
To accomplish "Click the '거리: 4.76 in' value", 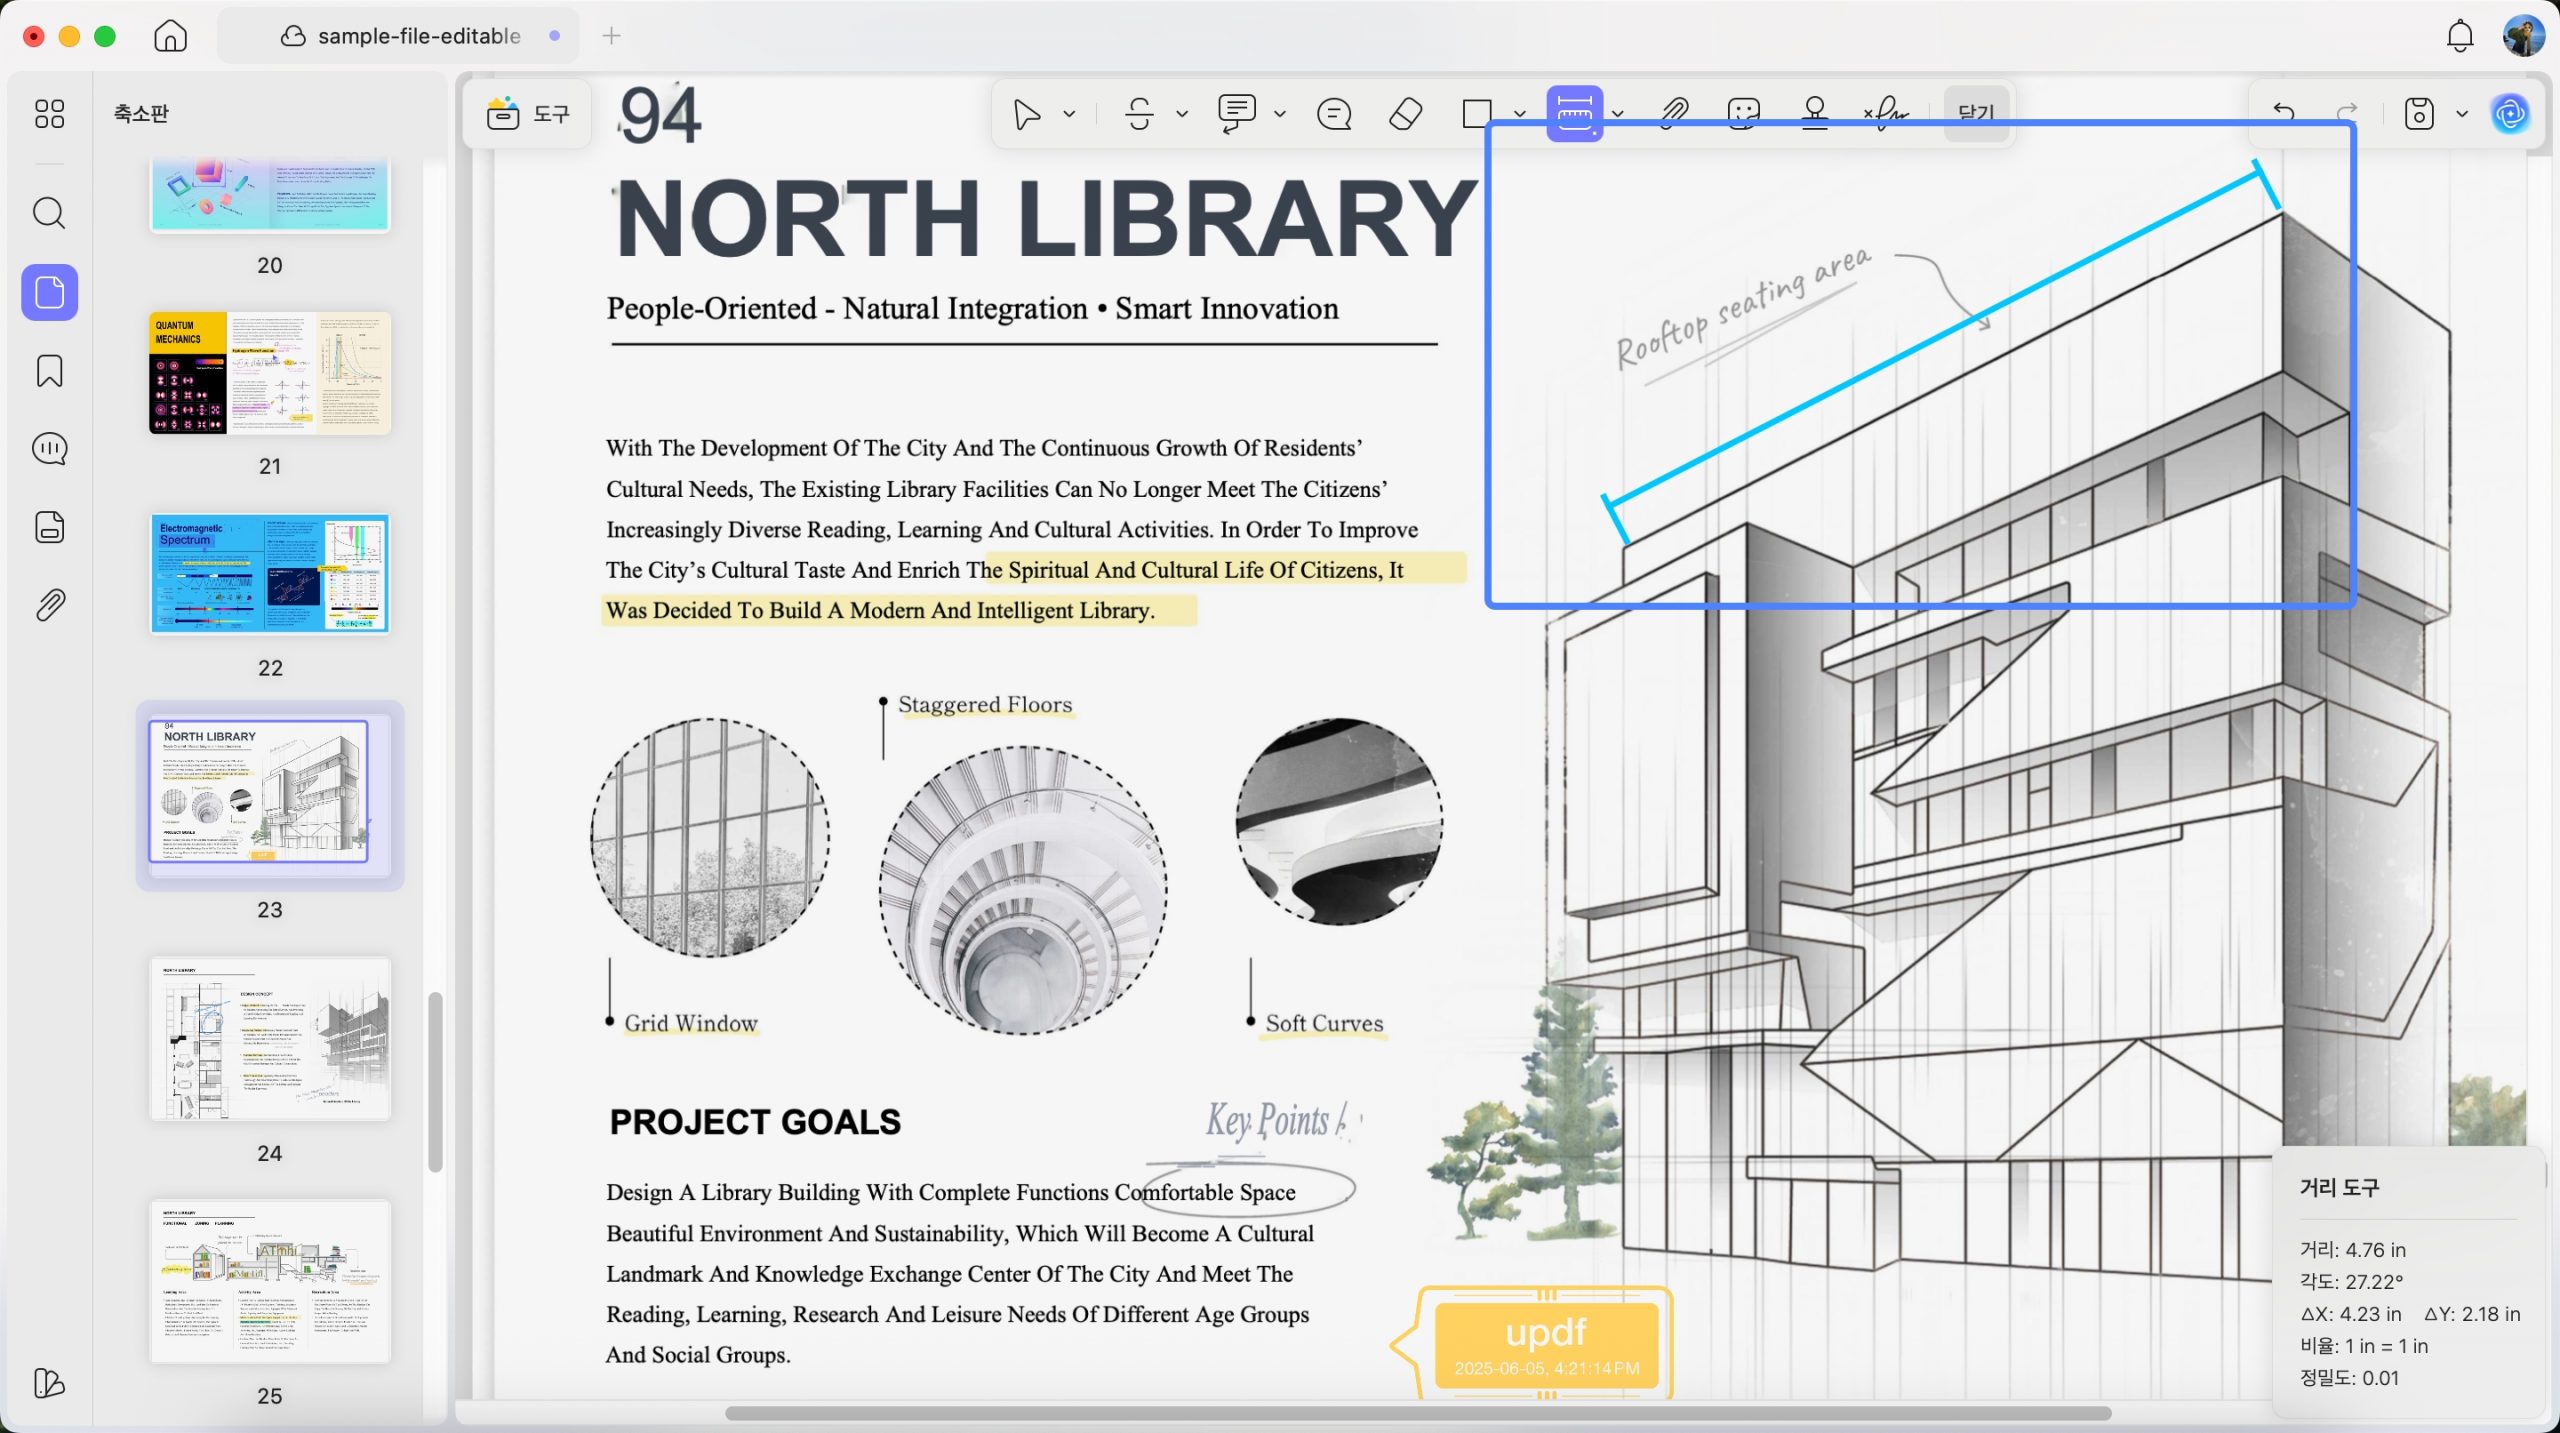I will [2353, 1250].
